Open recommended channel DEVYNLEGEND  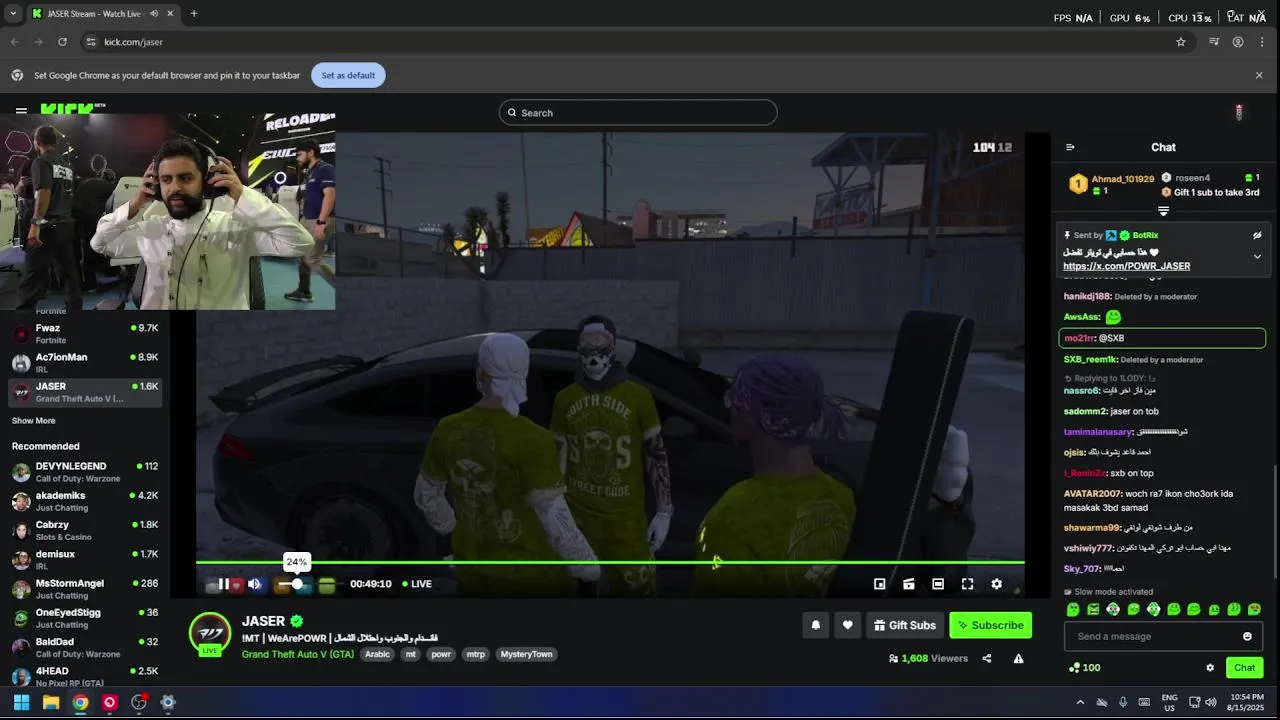84,472
